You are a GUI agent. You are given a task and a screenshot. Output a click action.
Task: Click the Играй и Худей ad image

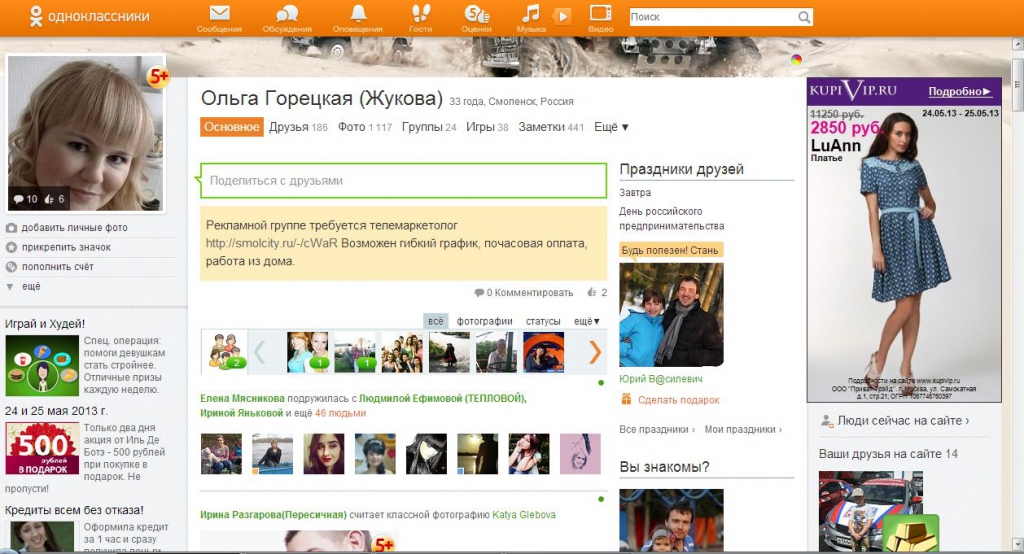42,366
